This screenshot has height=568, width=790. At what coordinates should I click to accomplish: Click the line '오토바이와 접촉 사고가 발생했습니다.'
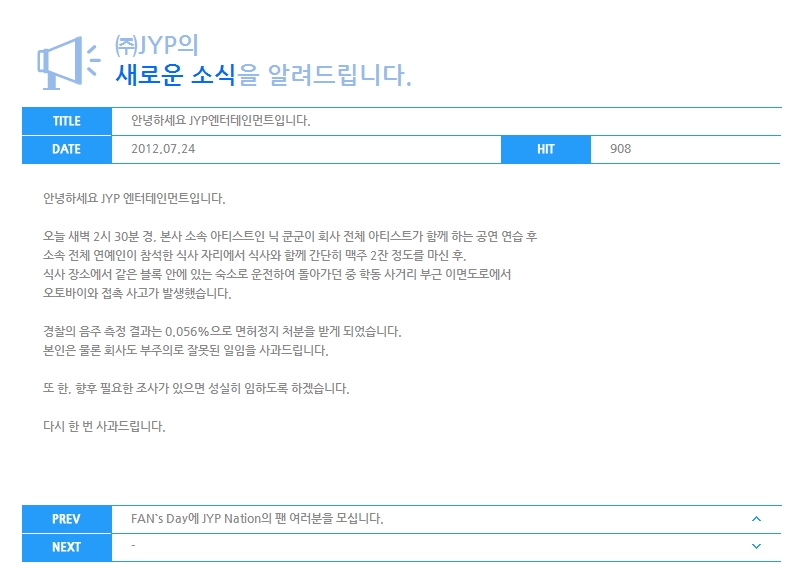(137, 293)
